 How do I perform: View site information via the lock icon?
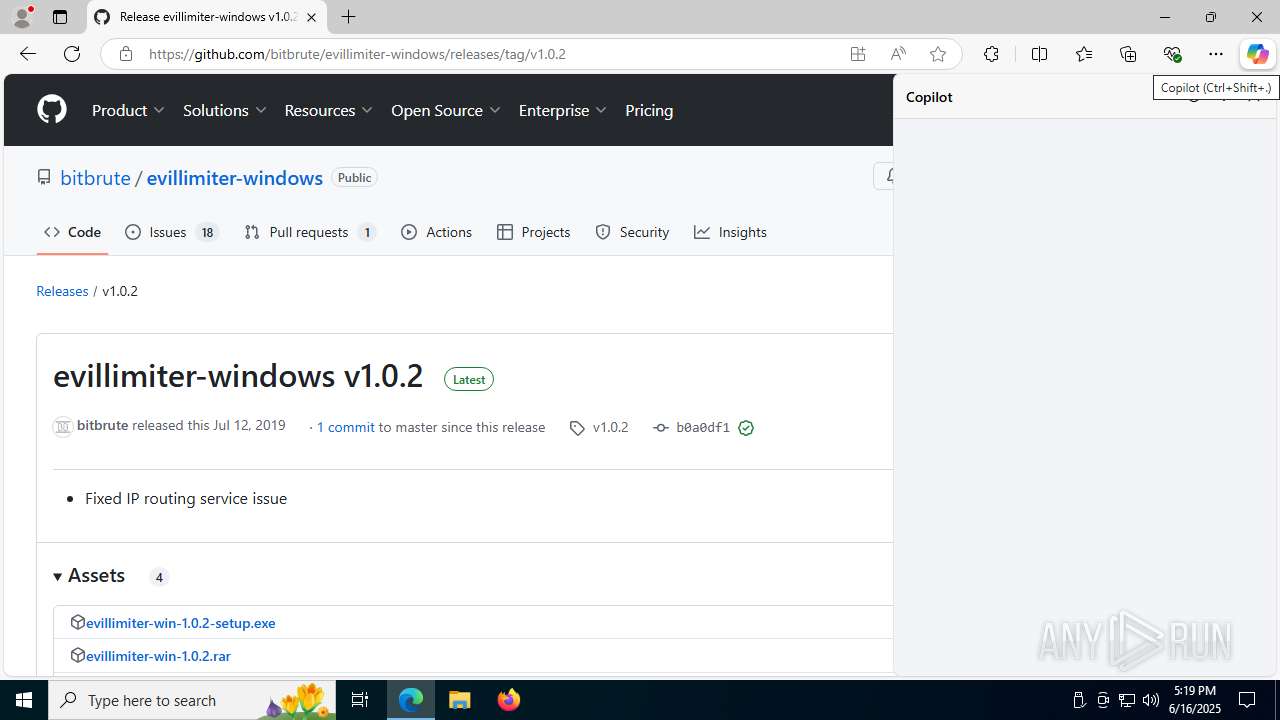pos(125,54)
